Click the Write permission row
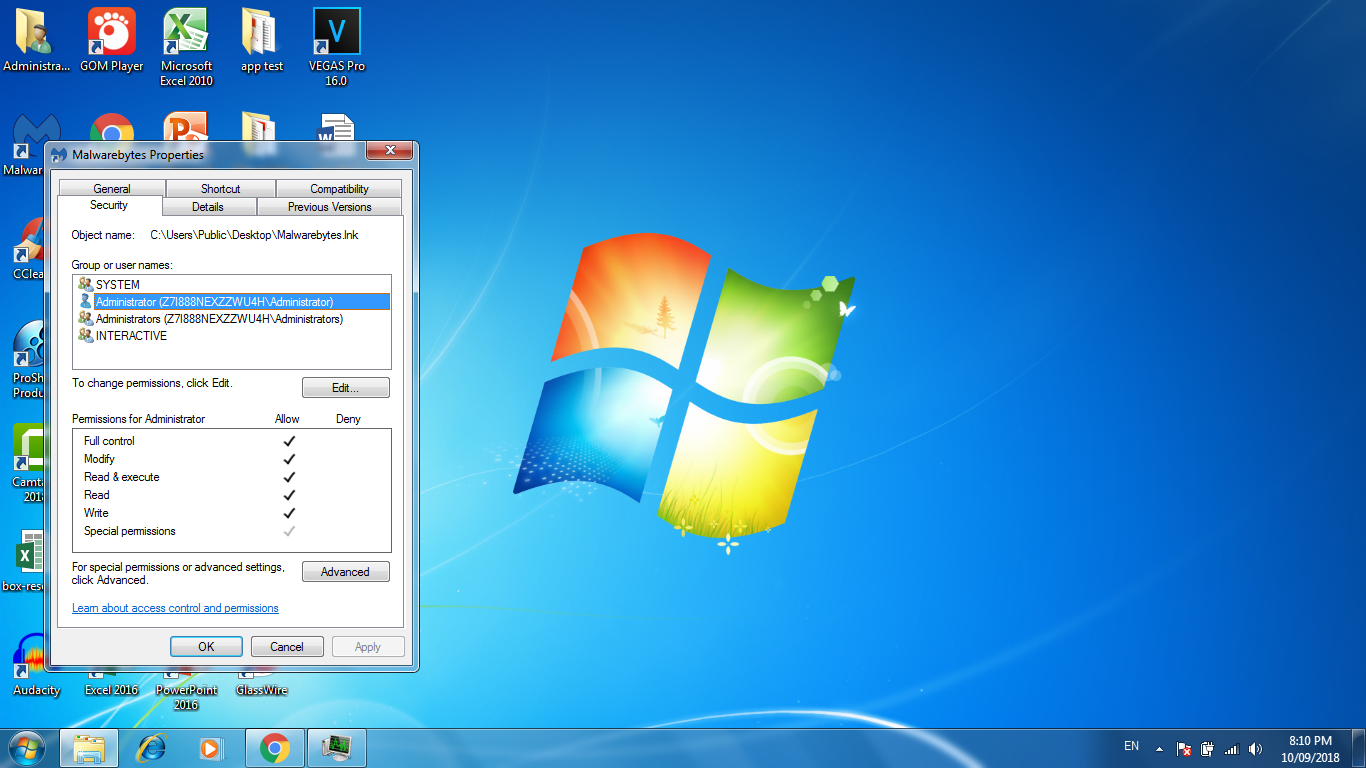The image size is (1366, 768). 232,513
